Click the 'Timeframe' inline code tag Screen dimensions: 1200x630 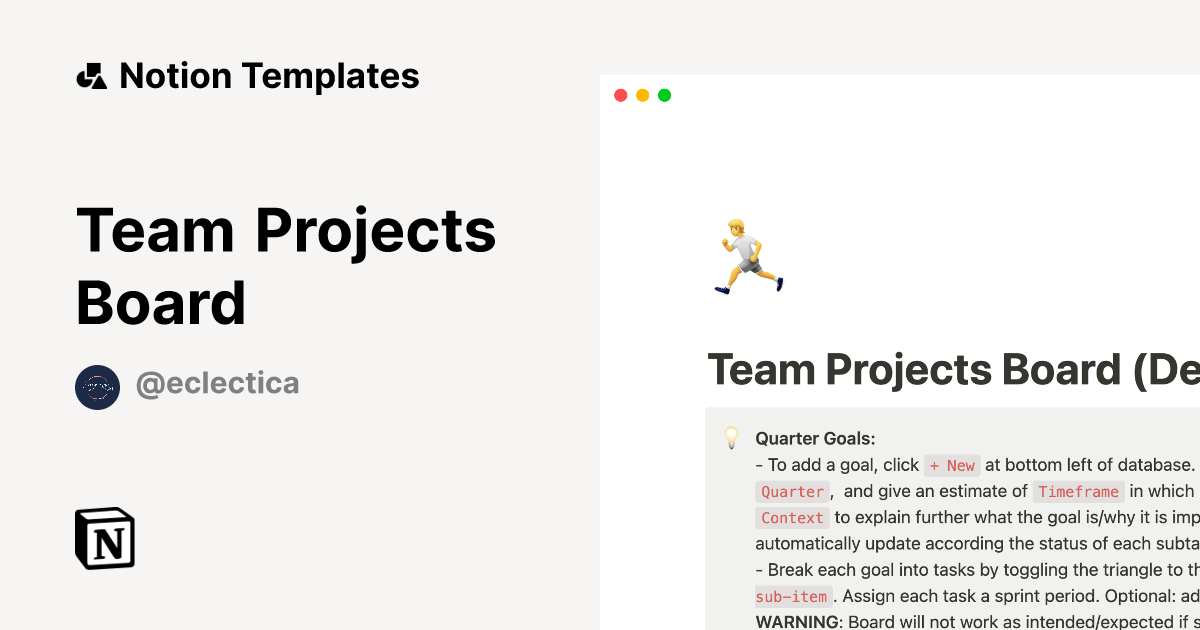tap(1078, 491)
